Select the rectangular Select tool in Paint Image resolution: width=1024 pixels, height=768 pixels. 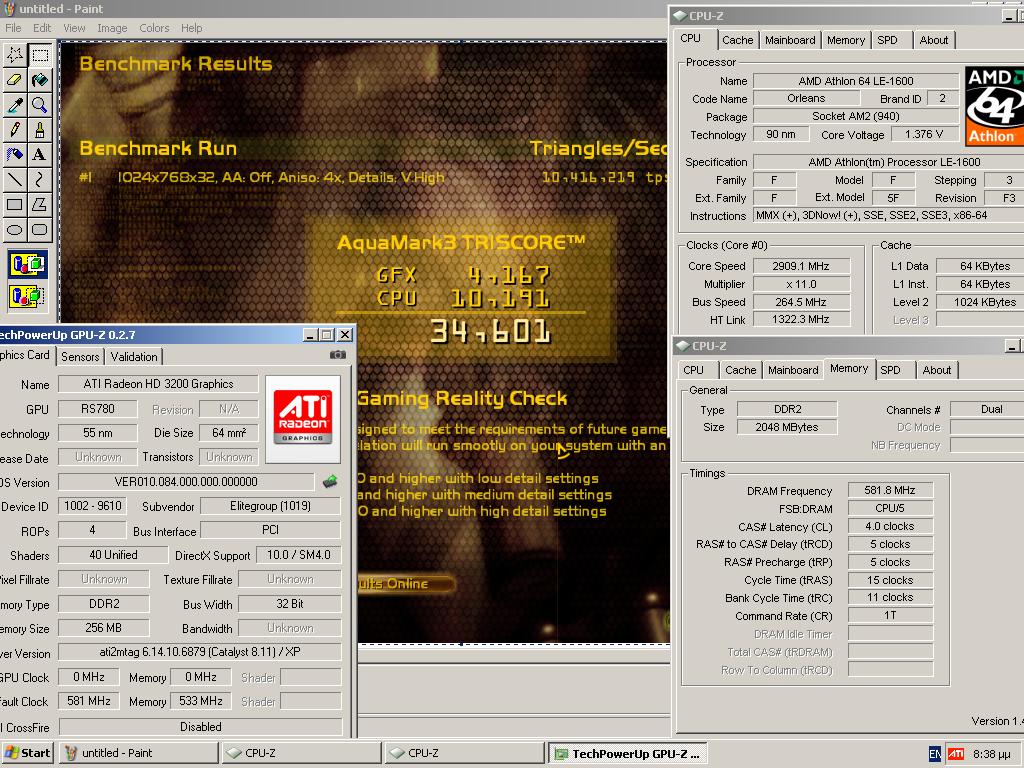40,55
